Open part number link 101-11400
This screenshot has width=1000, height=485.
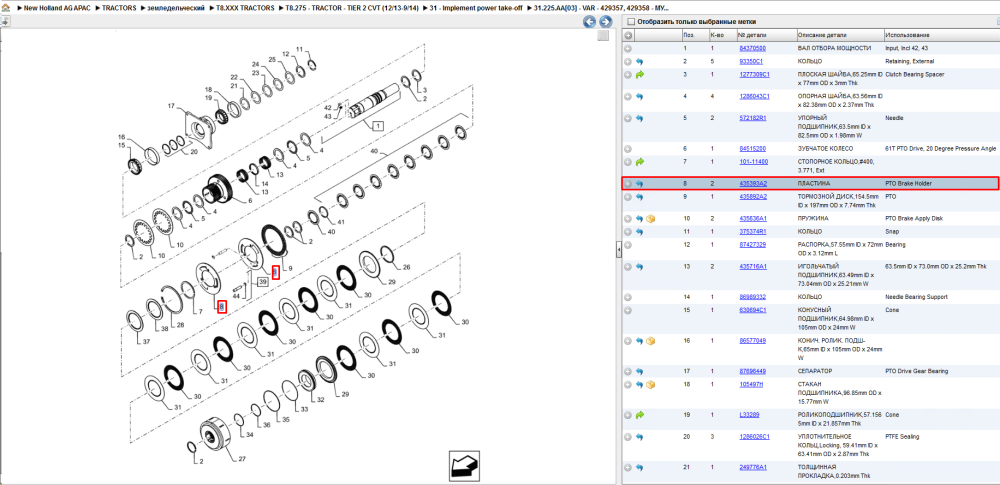(753, 162)
